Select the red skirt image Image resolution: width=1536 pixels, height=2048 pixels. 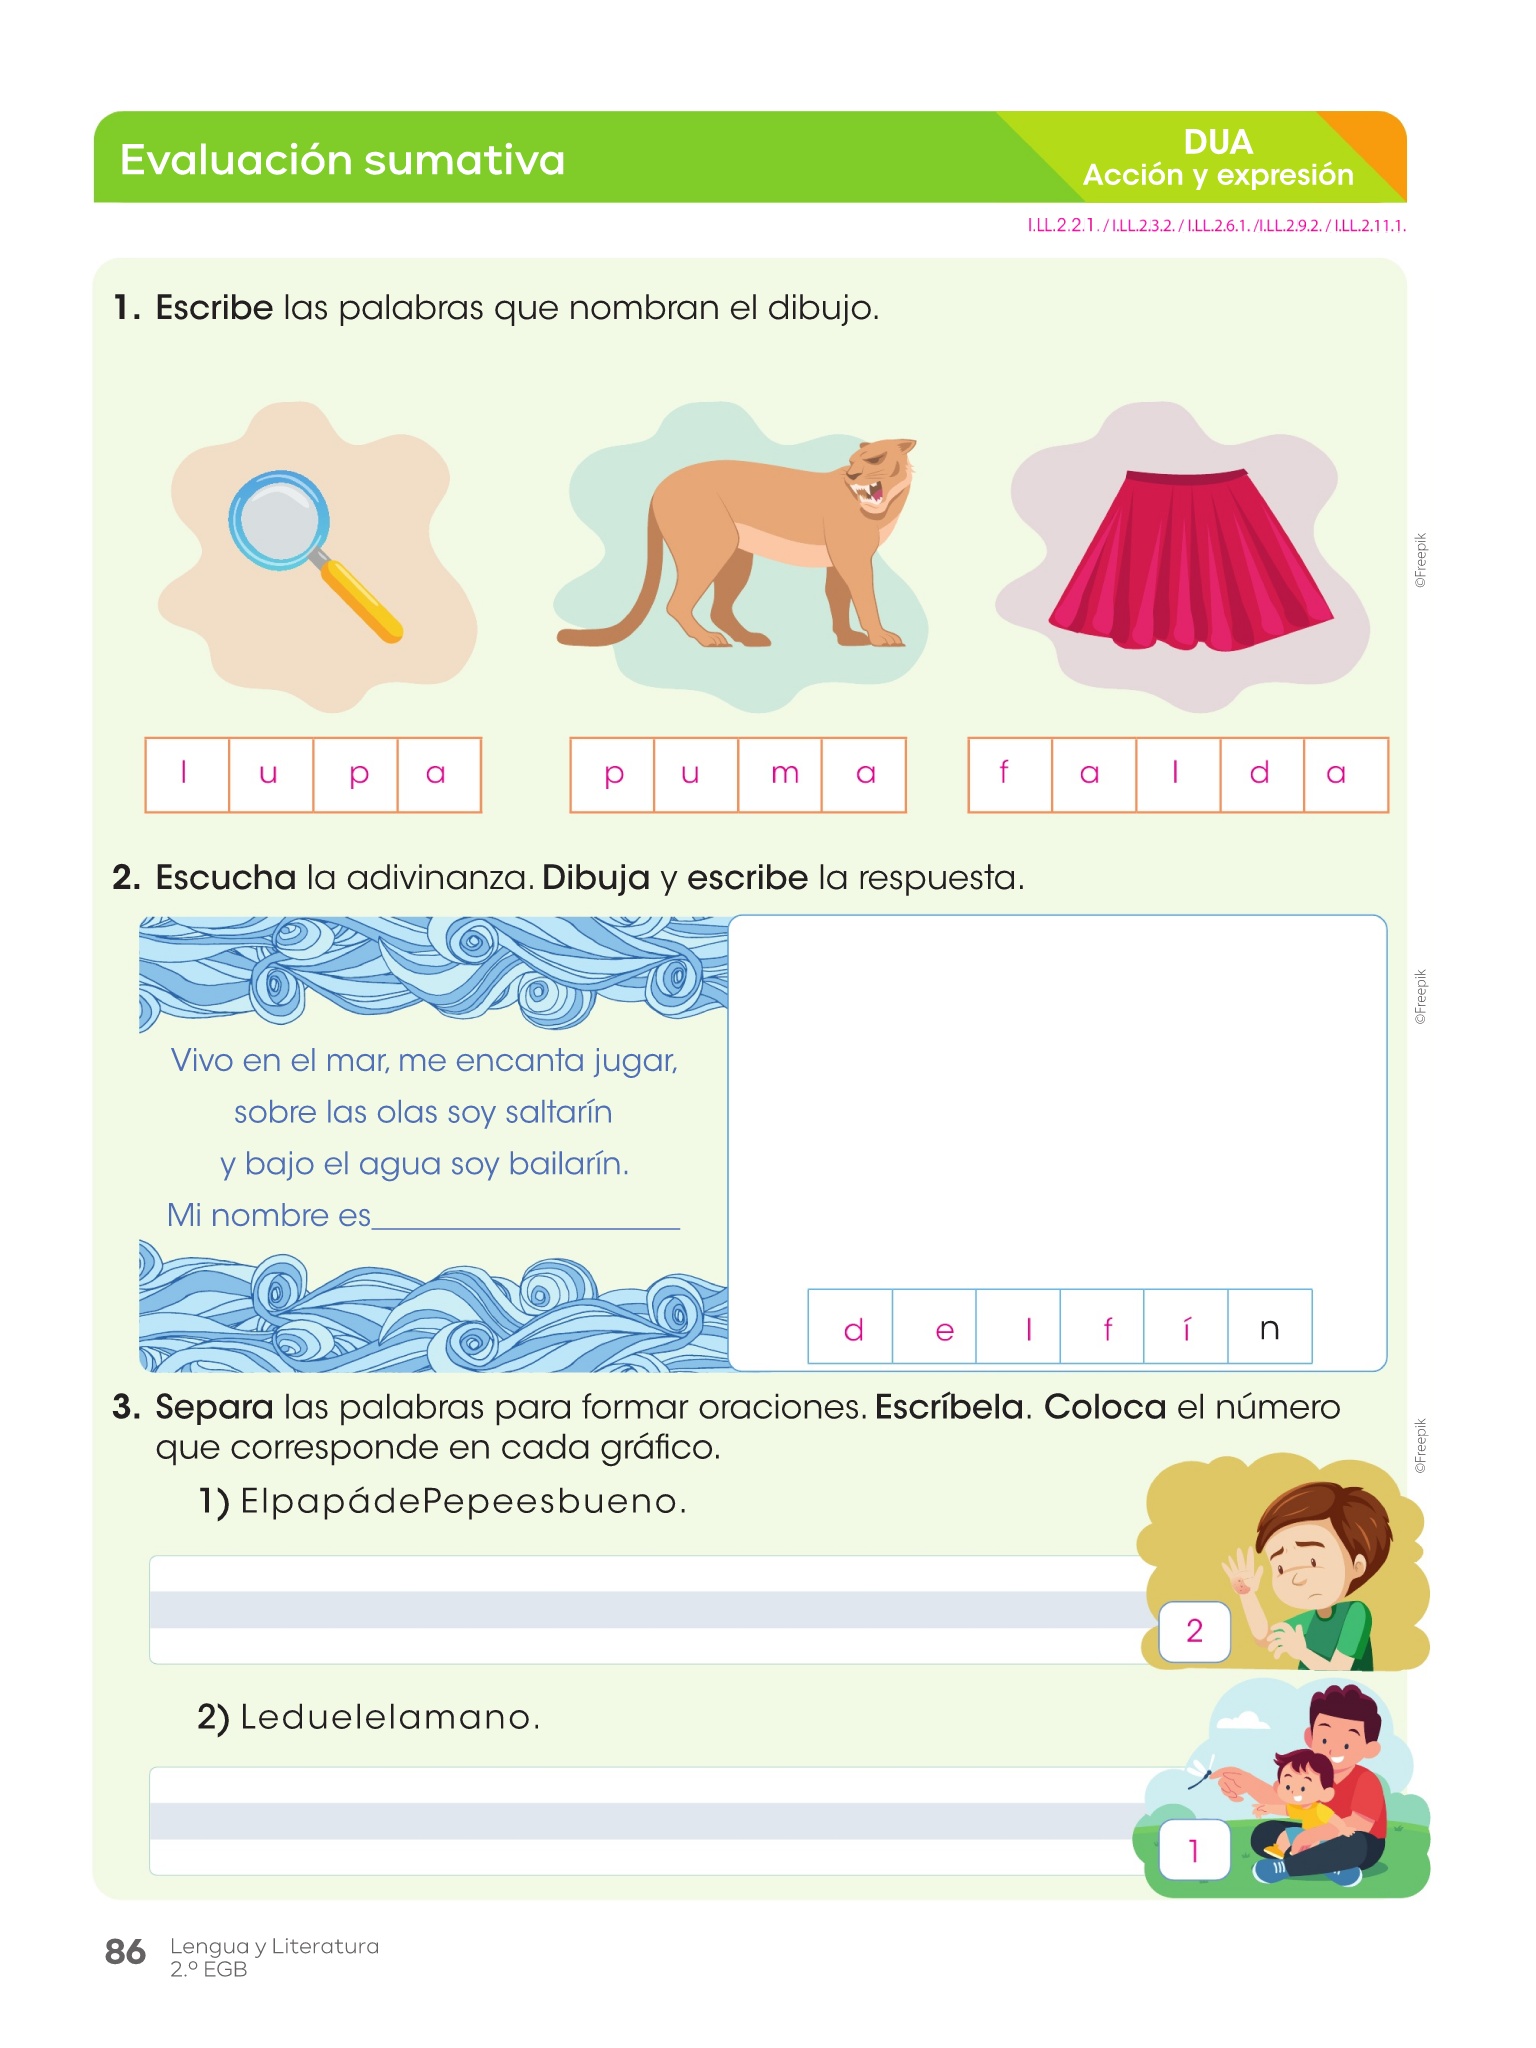coord(1191,559)
